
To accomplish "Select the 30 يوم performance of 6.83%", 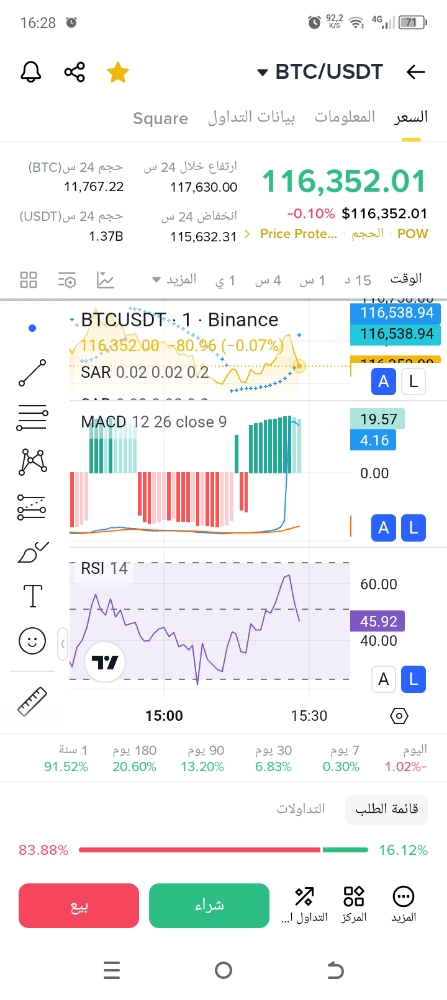I will 274,758.
